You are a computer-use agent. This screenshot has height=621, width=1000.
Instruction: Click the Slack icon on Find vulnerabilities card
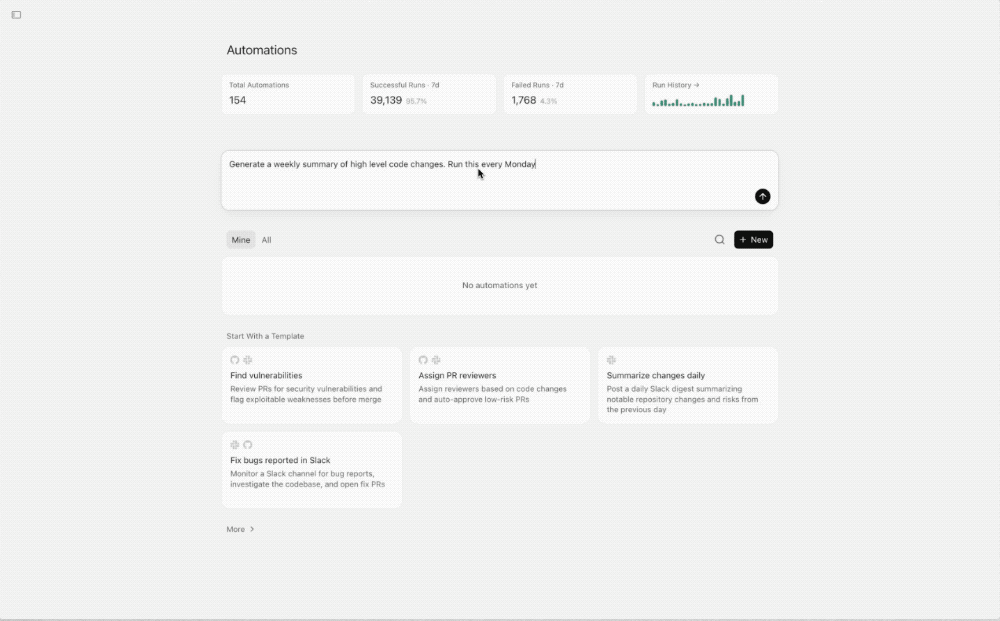click(249, 360)
